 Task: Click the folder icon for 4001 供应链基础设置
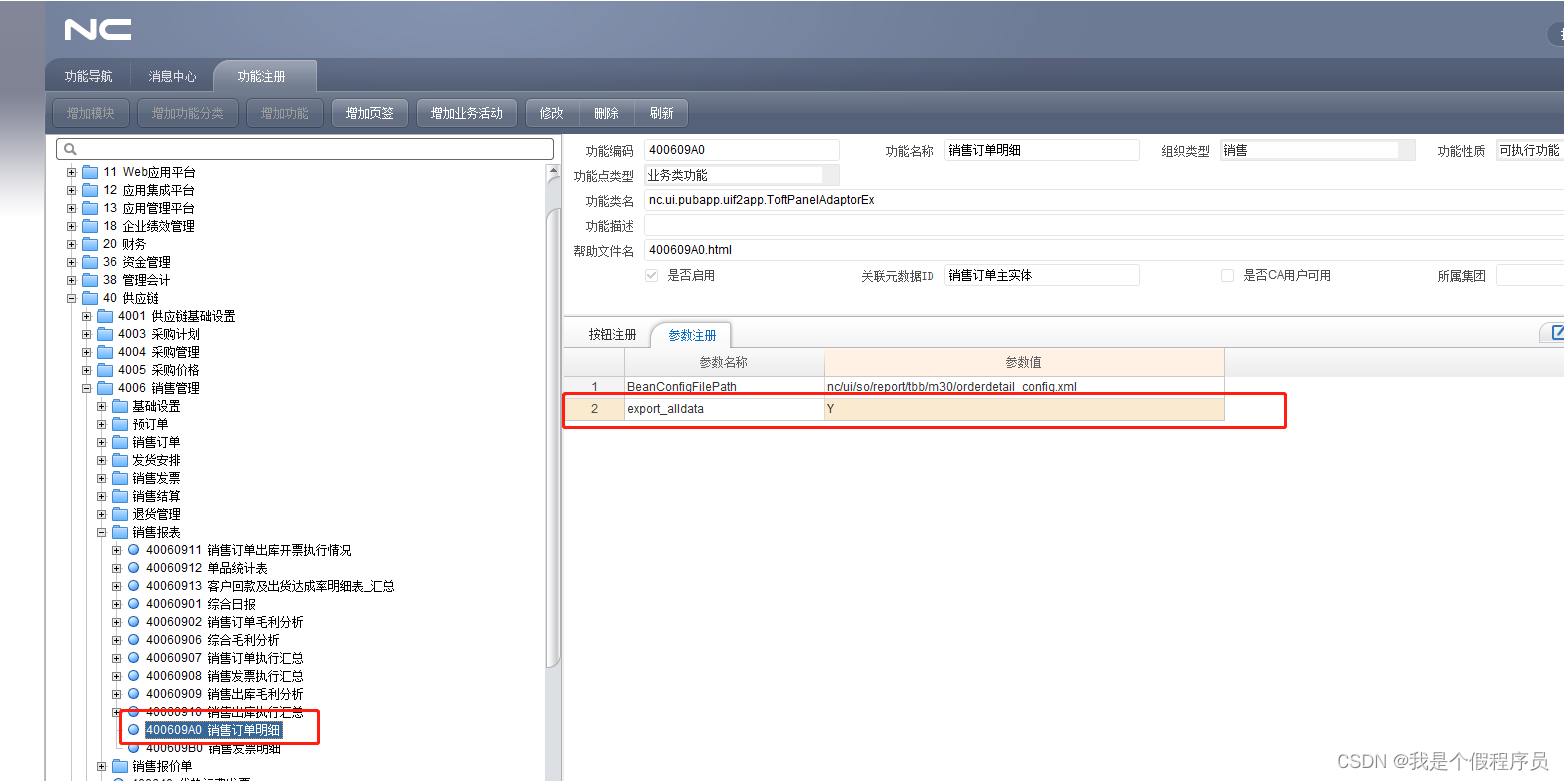(x=105, y=316)
